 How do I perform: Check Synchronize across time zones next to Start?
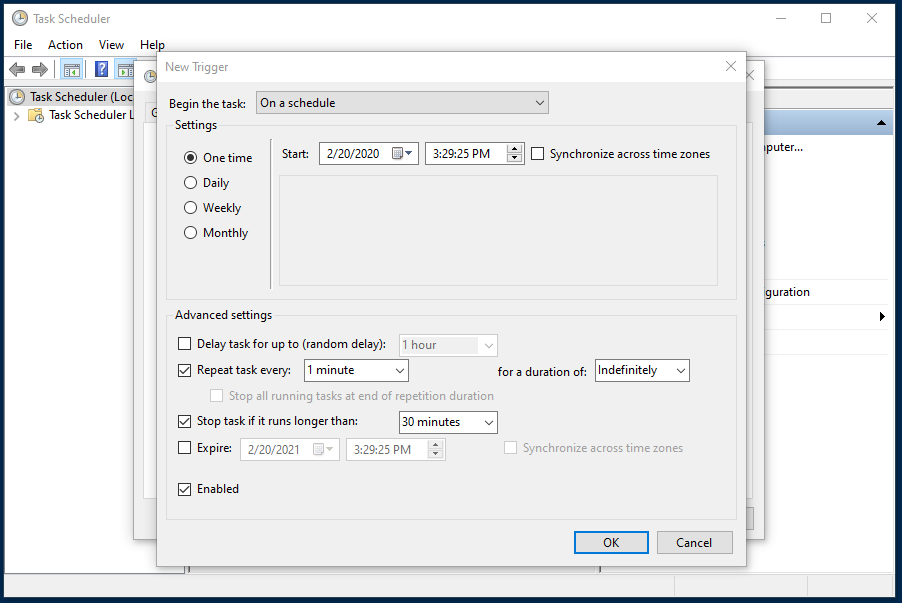click(x=537, y=154)
